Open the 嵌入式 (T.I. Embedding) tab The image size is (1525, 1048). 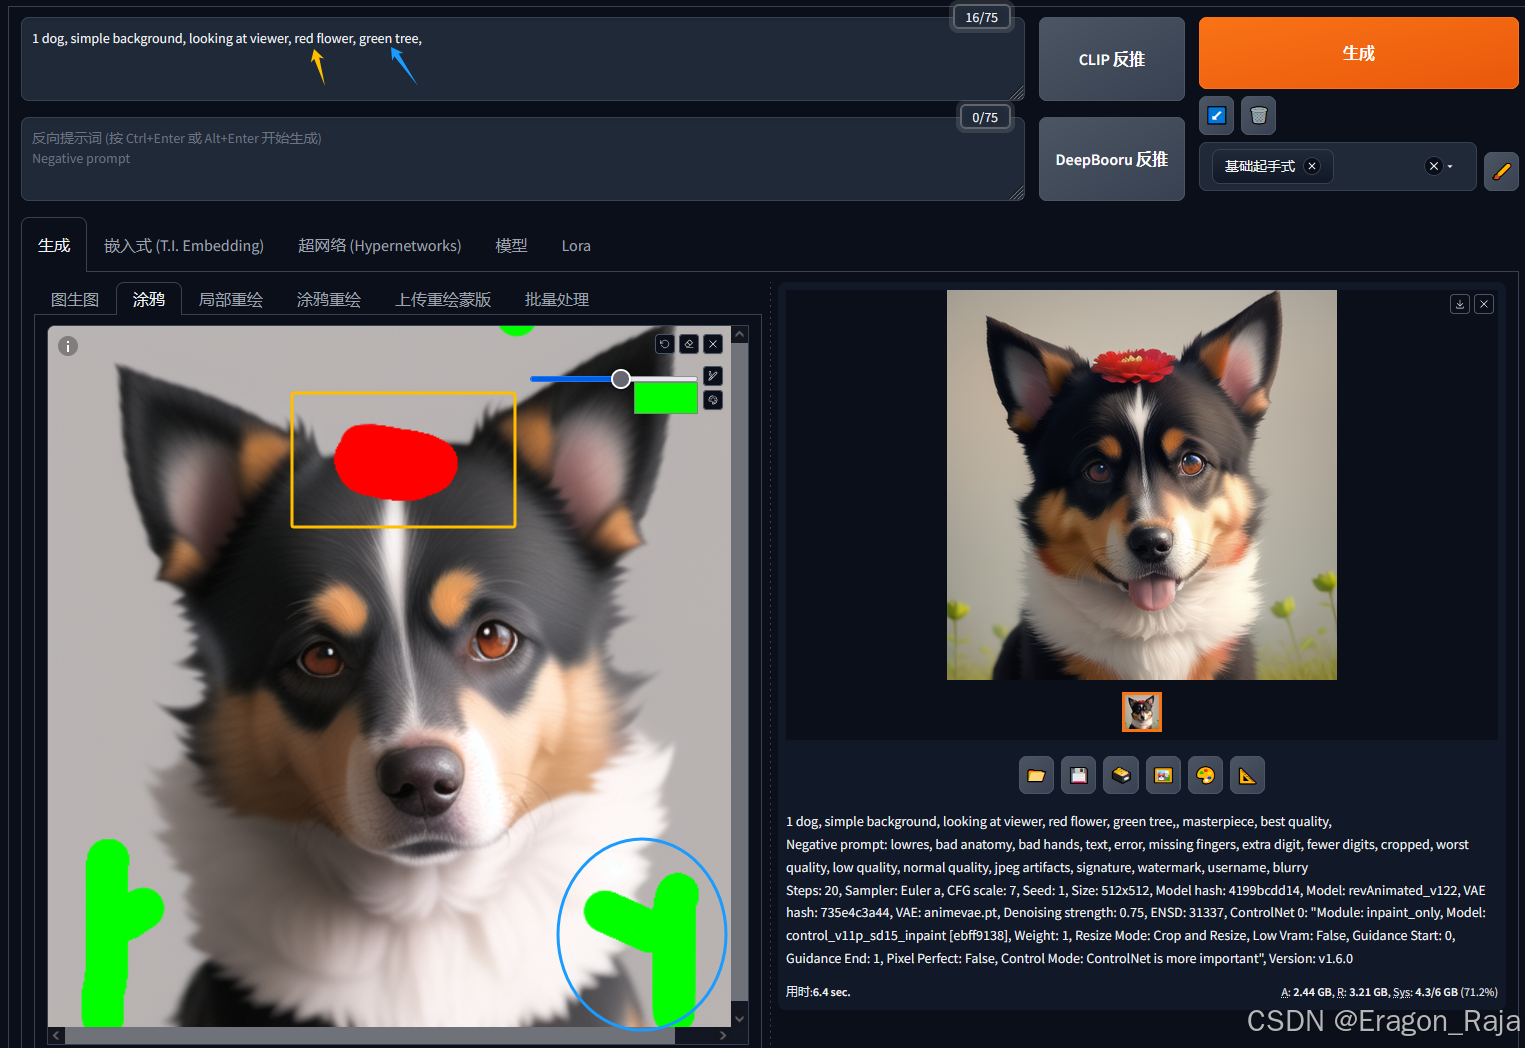tap(184, 245)
